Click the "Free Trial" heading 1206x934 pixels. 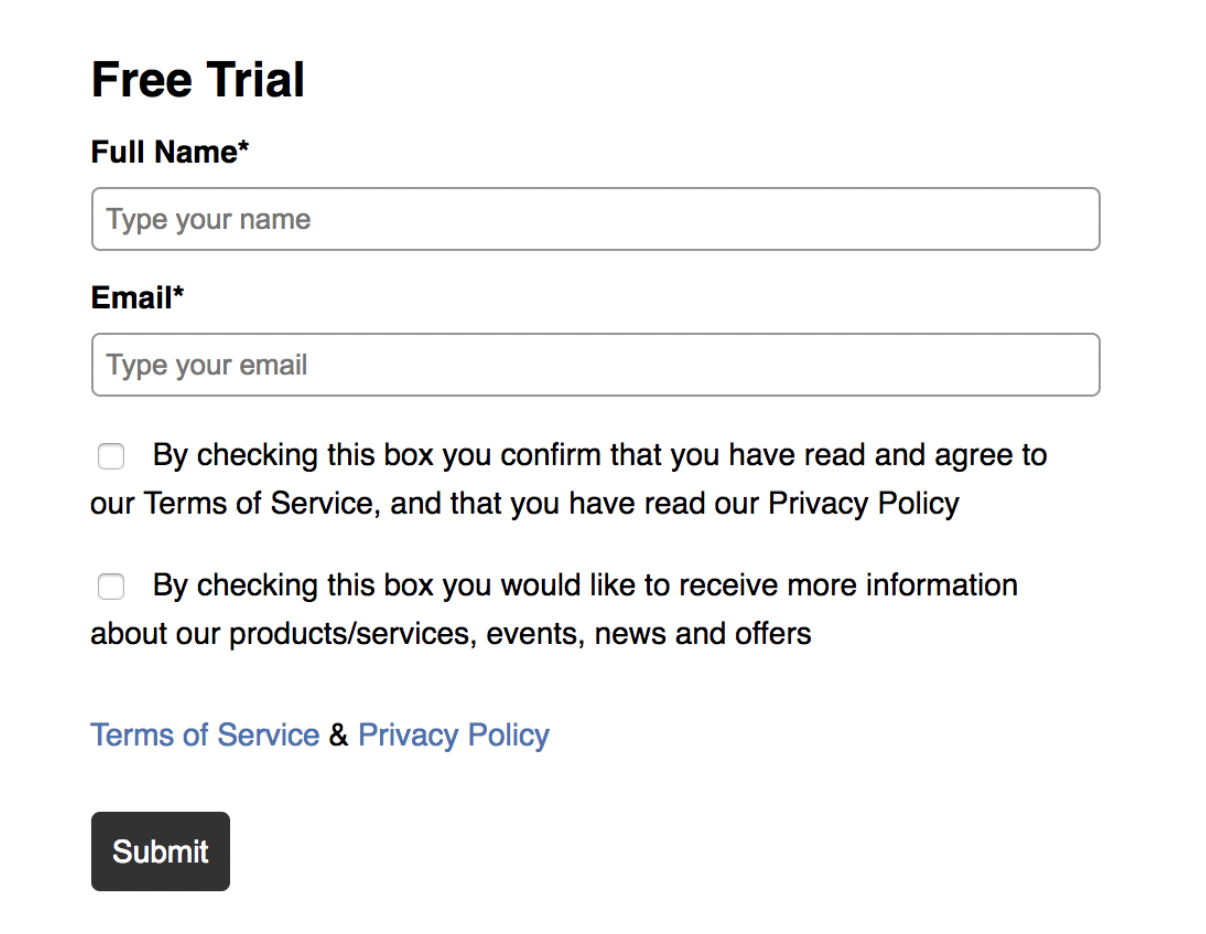click(198, 80)
